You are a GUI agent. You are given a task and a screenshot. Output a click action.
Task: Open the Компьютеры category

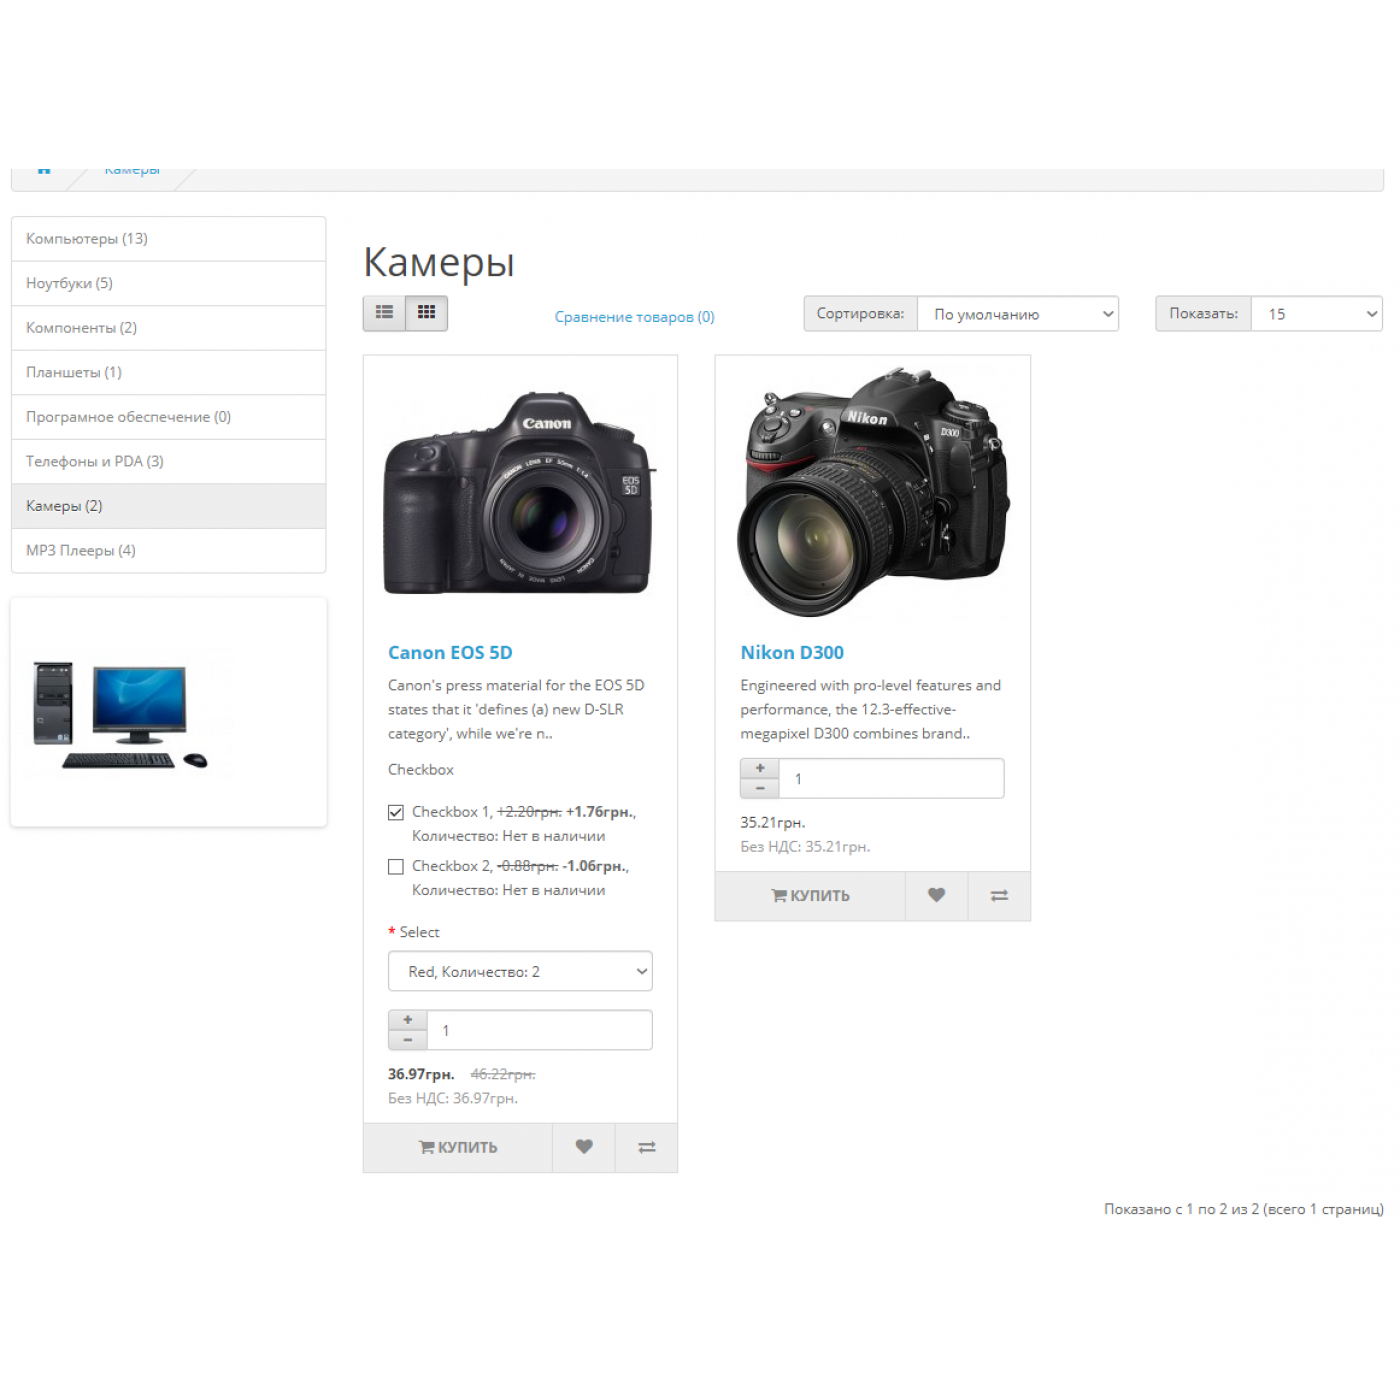click(x=87, y=239)
